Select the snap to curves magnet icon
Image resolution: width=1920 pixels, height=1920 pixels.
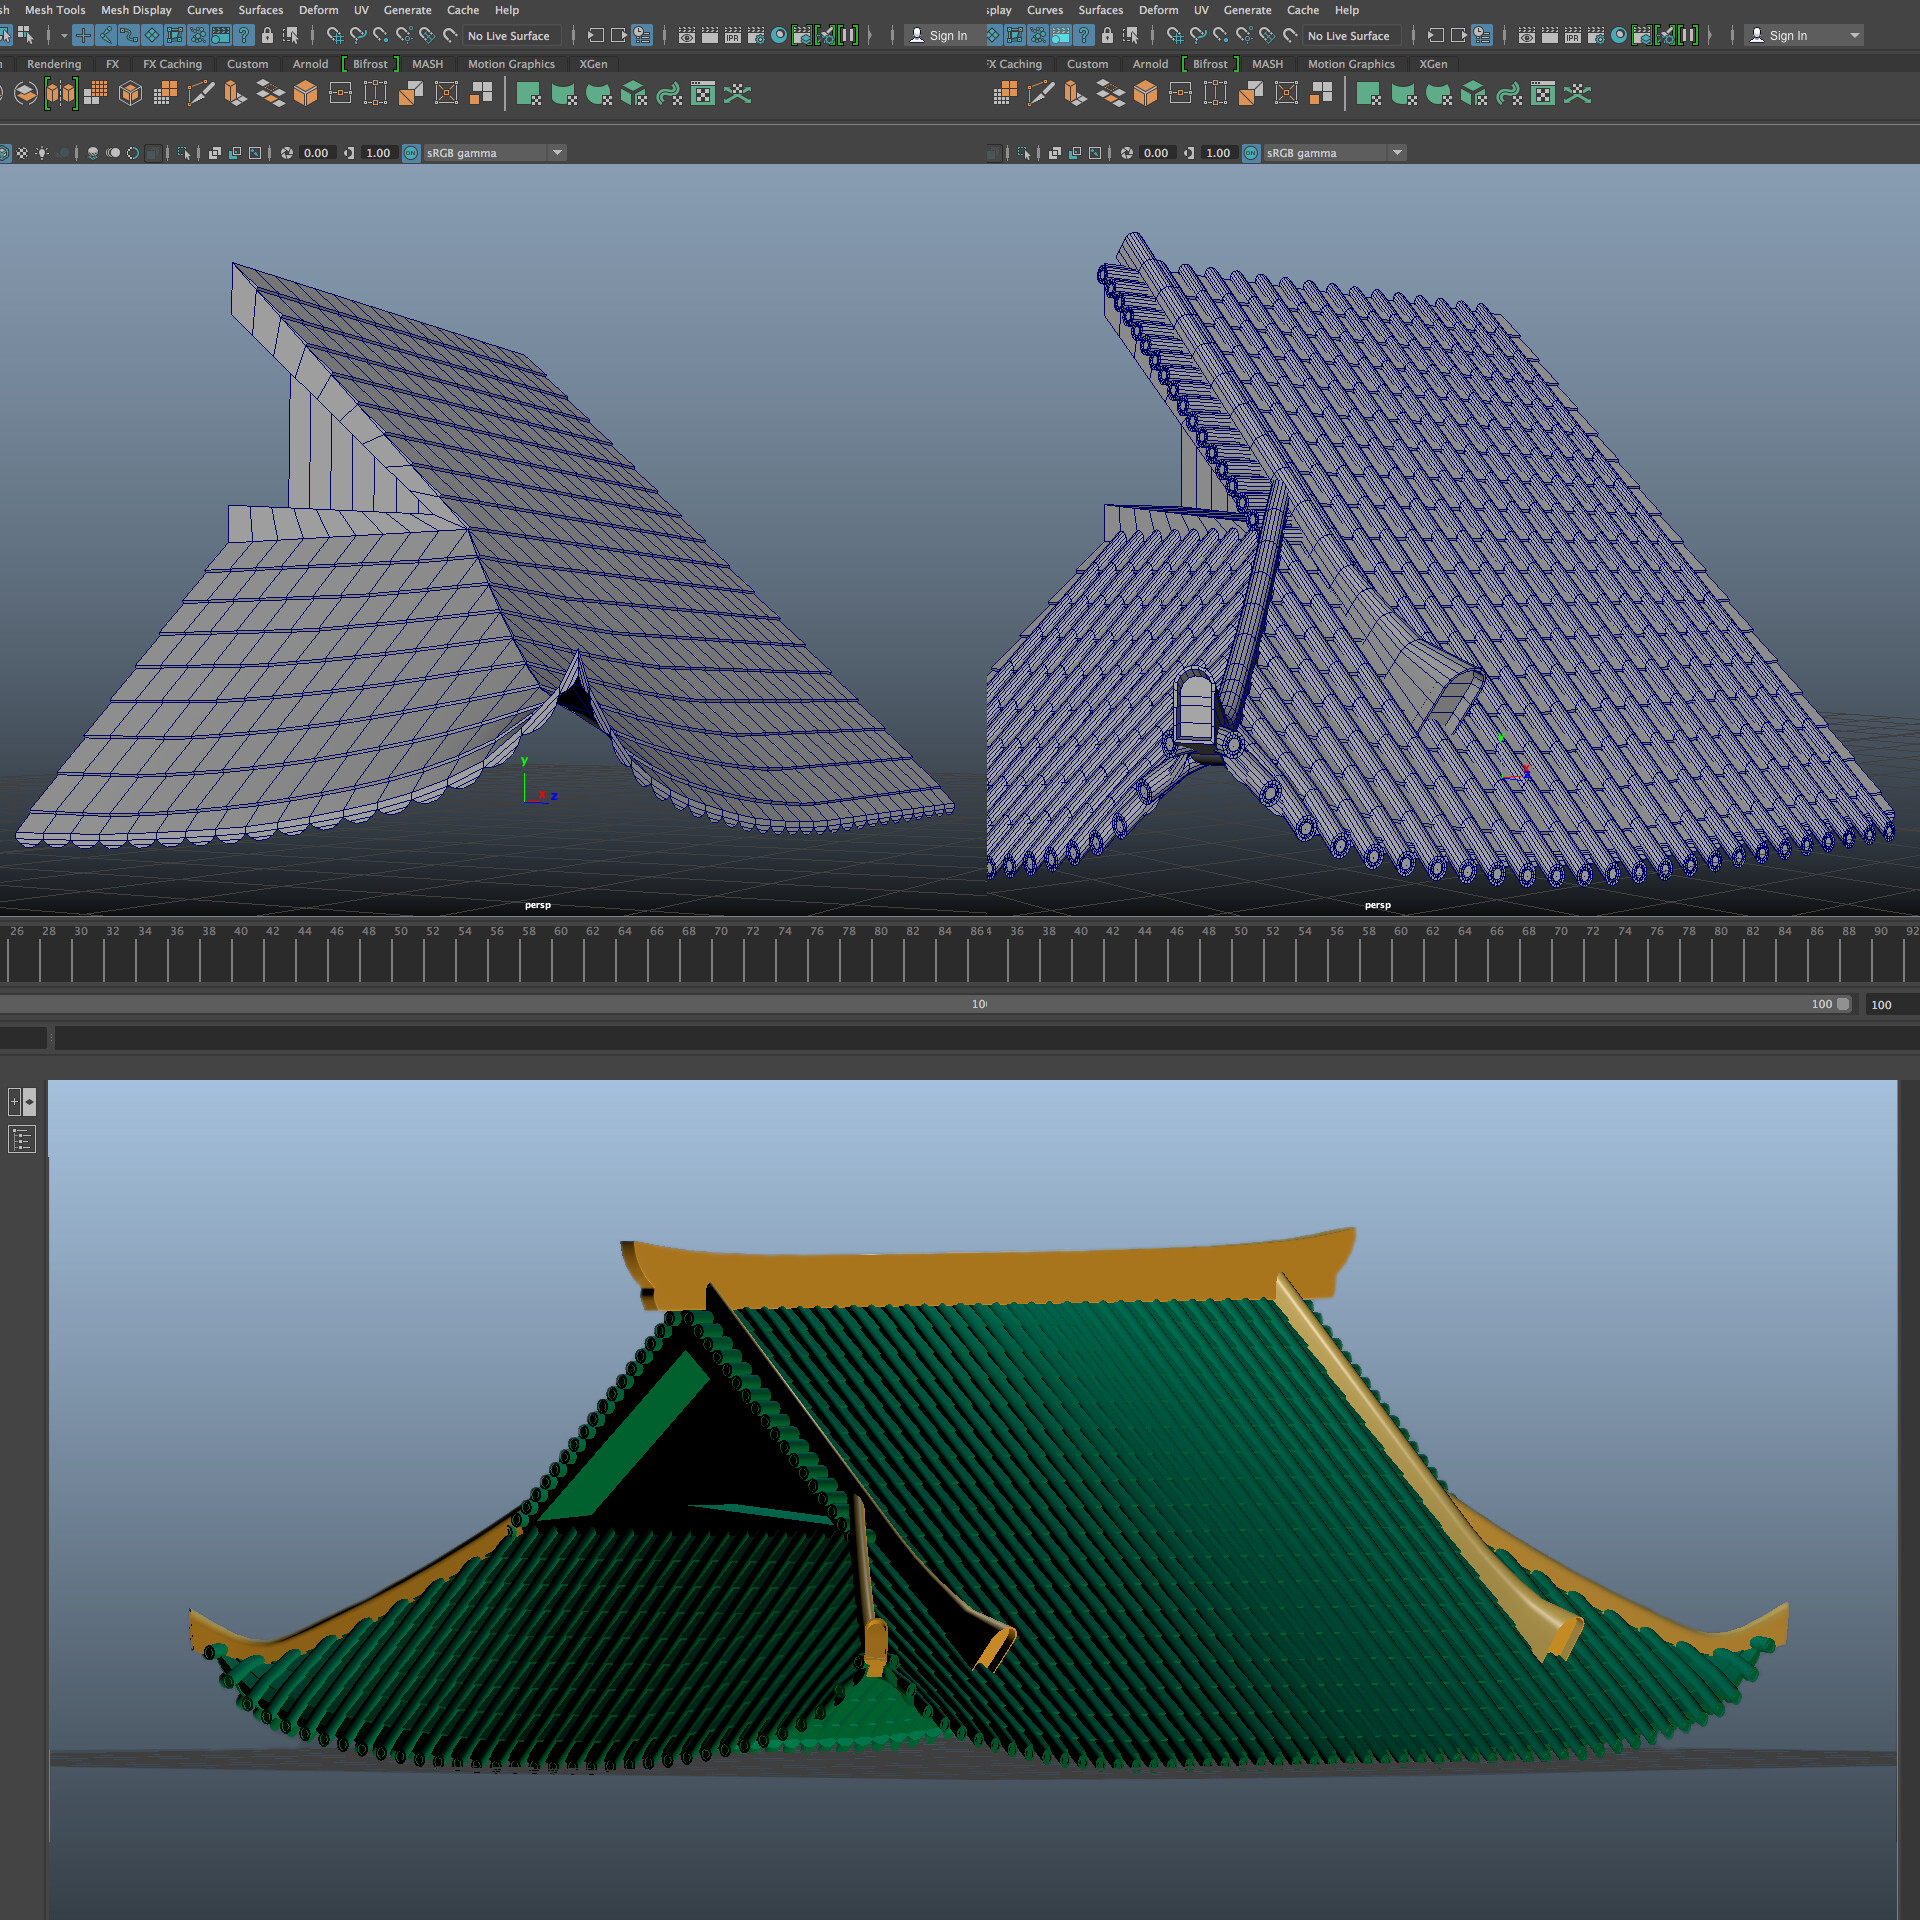coord(359,34)
